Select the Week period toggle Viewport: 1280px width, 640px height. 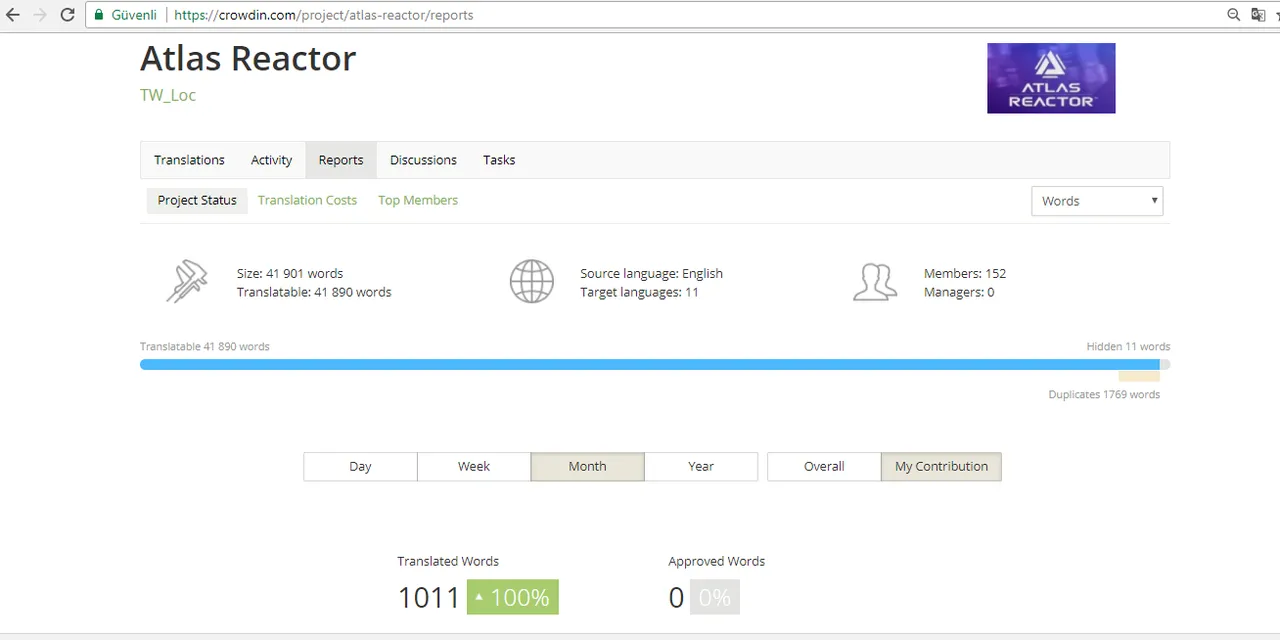pyautogui.click(x=474, y=466)
